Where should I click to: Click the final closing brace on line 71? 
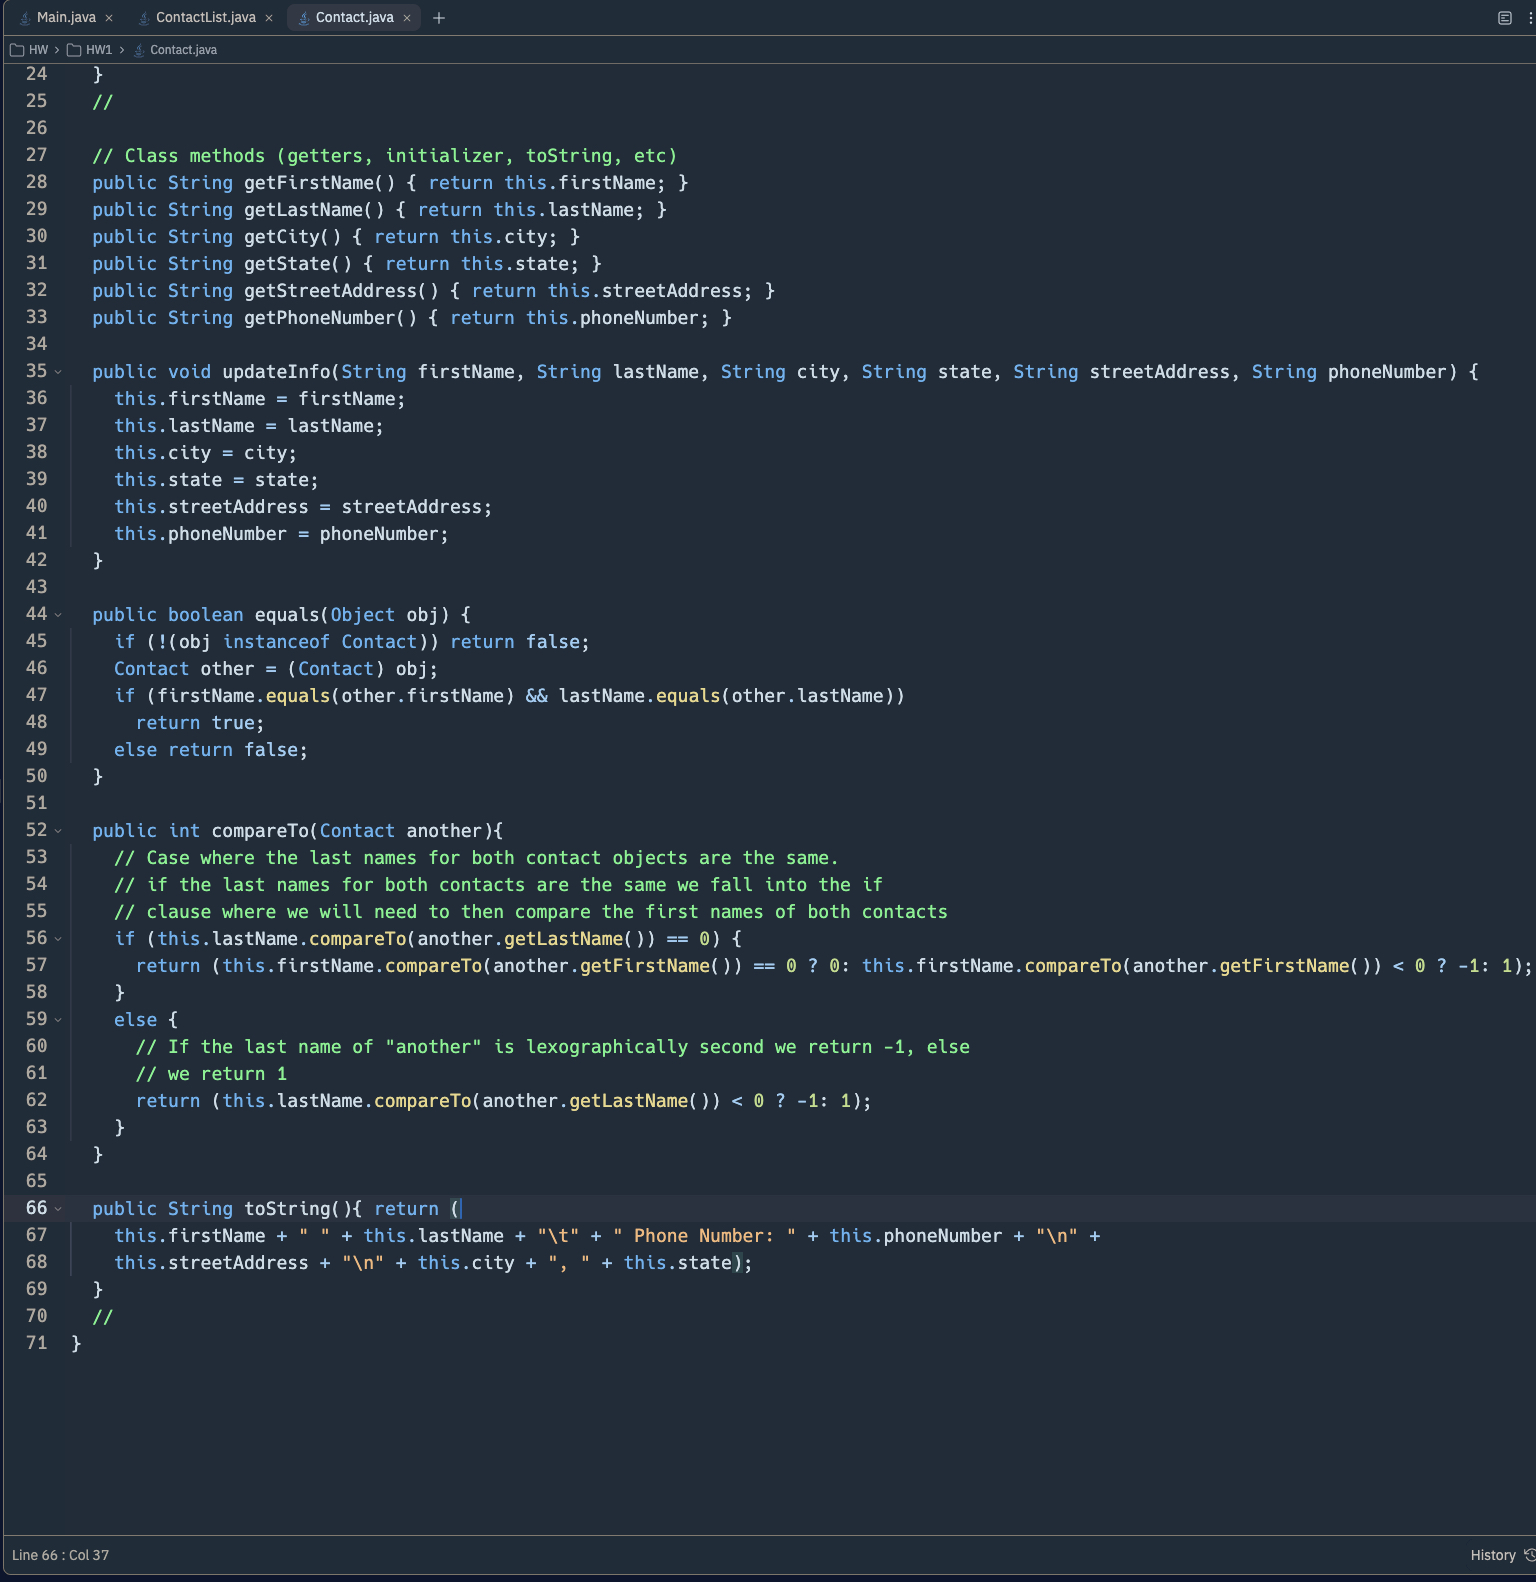tap(76, 1344)
